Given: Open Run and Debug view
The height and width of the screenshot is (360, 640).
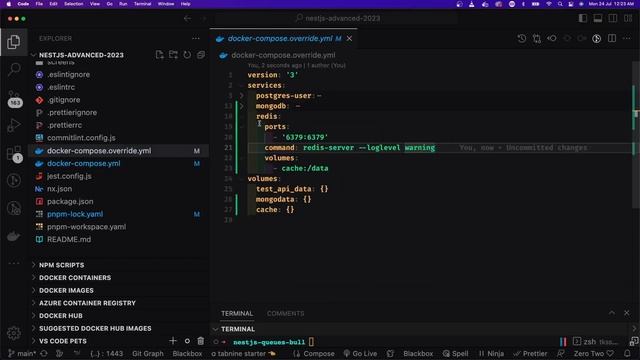Looking at the screenshot, I should click(x=14, y=125).
